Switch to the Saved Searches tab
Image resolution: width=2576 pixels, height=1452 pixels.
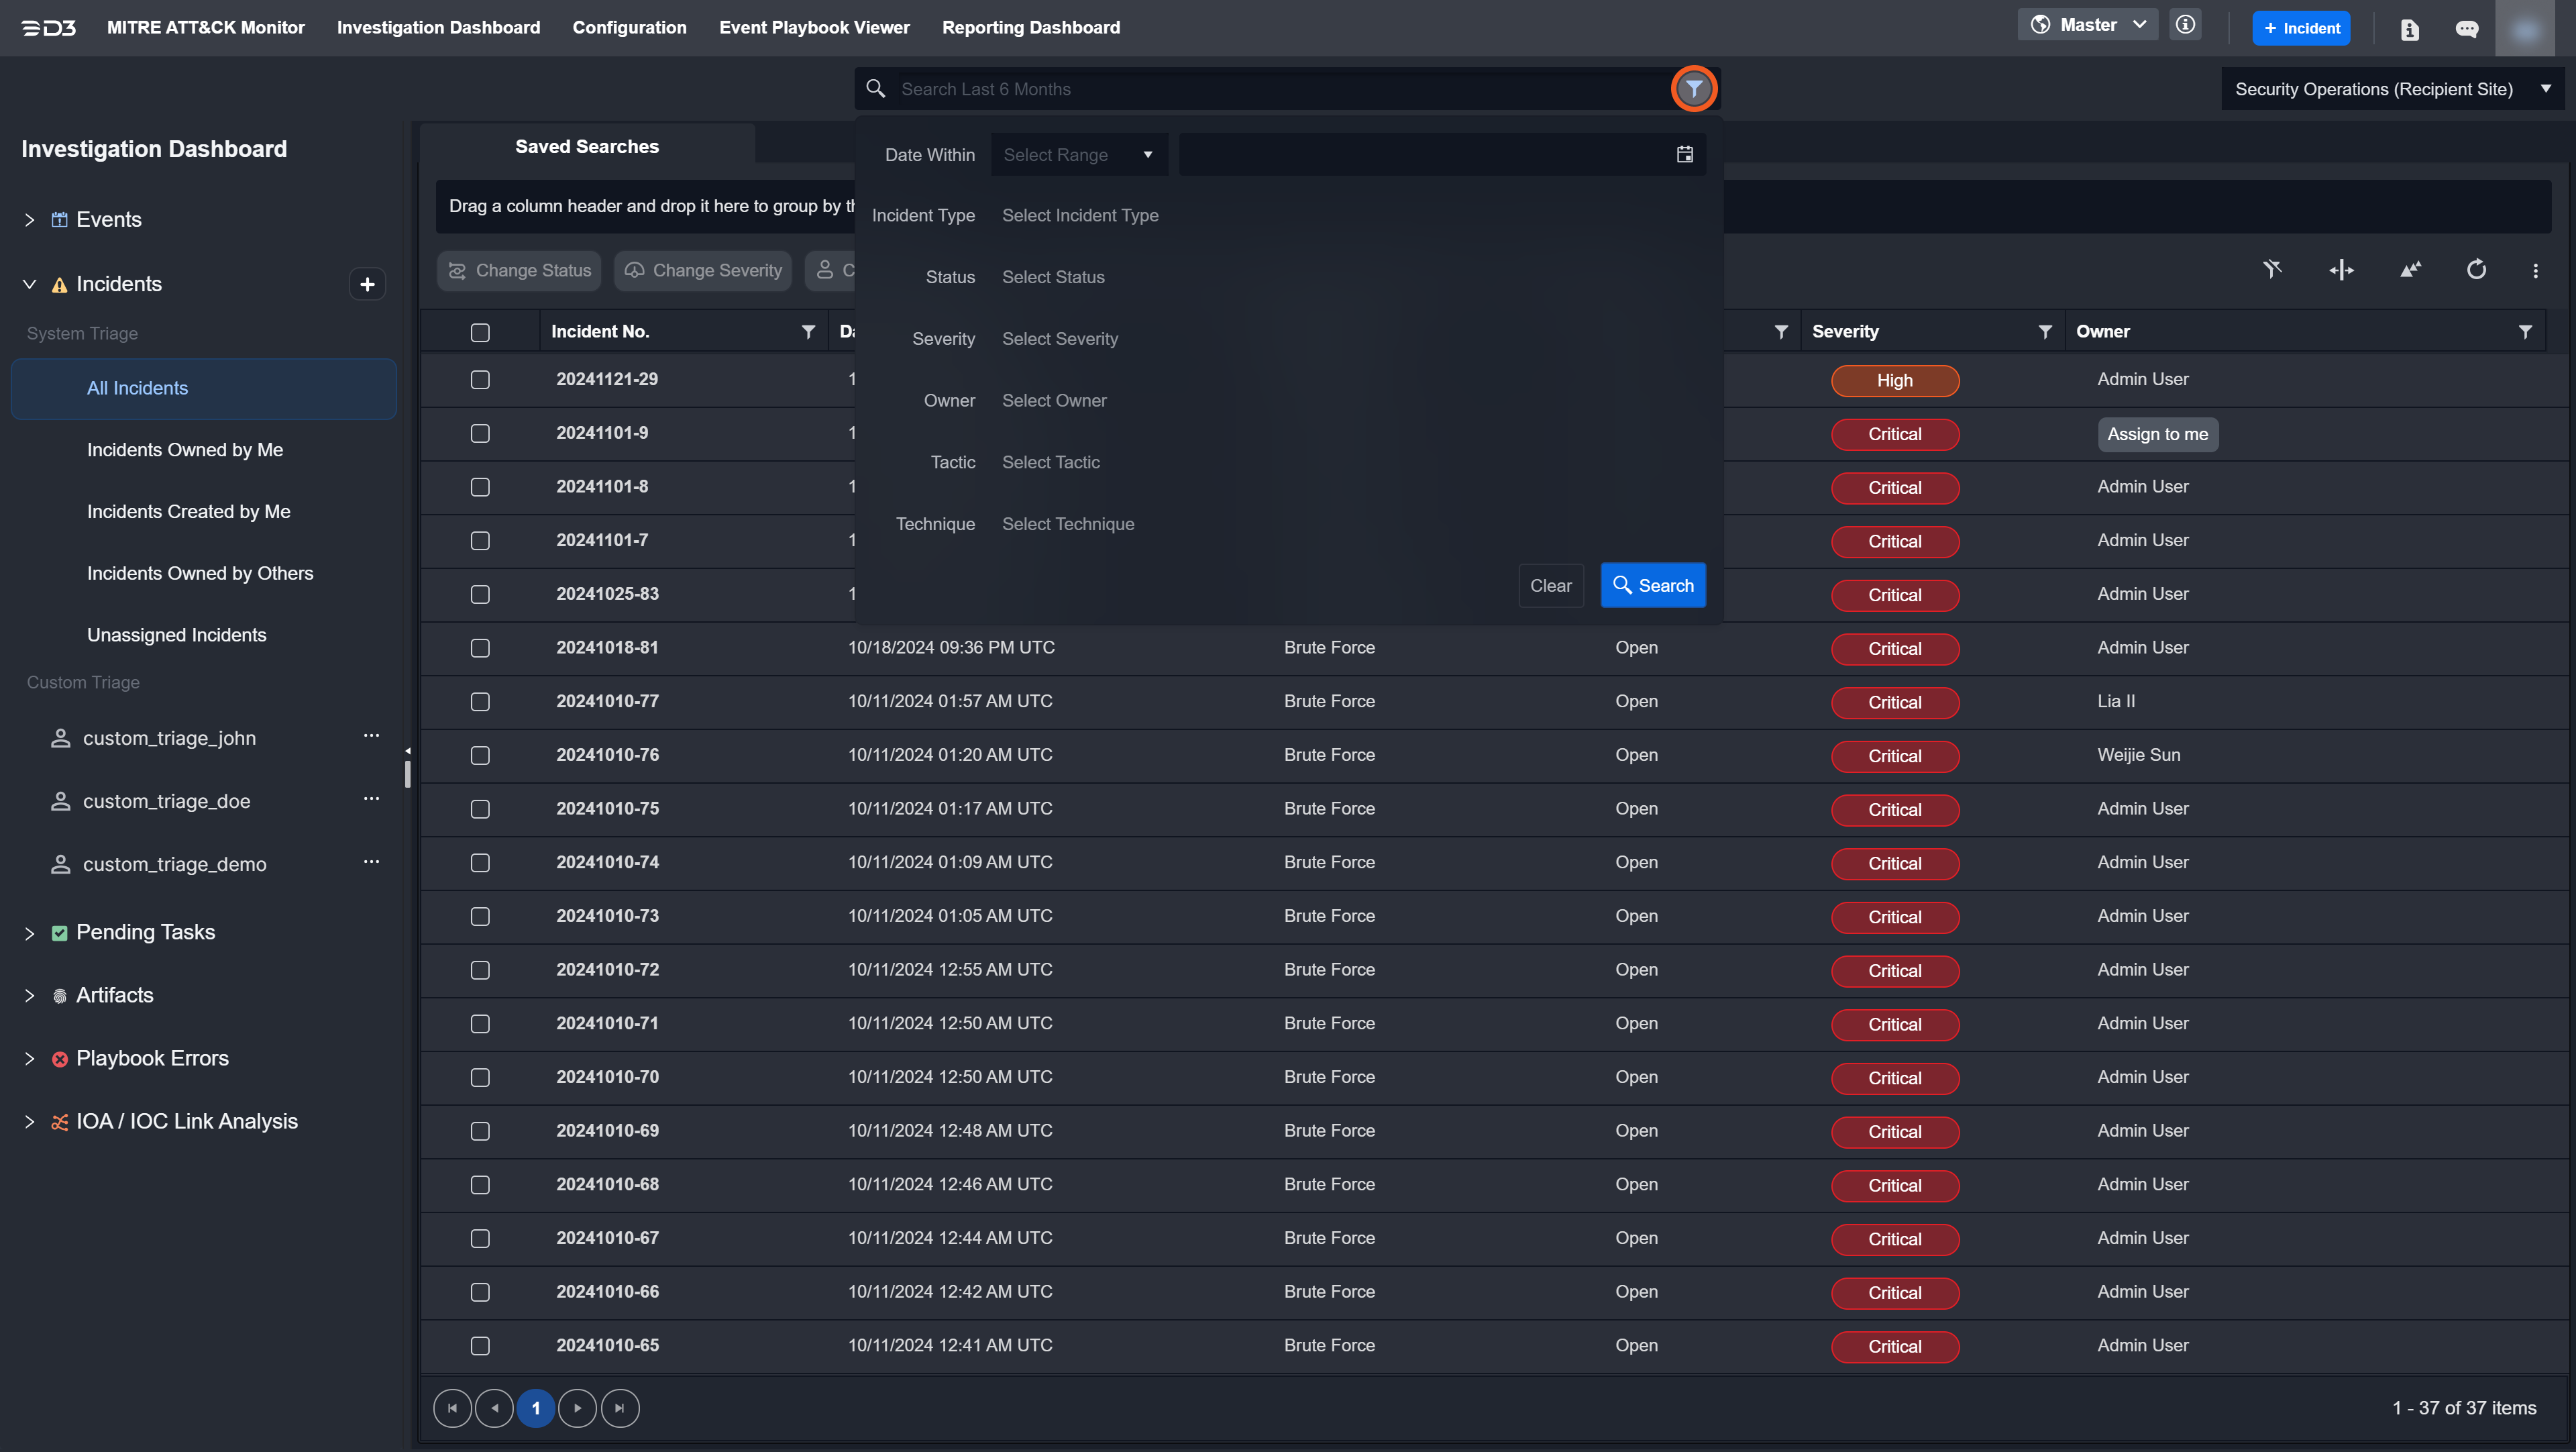pyautogui.click(x=586, y=146)
